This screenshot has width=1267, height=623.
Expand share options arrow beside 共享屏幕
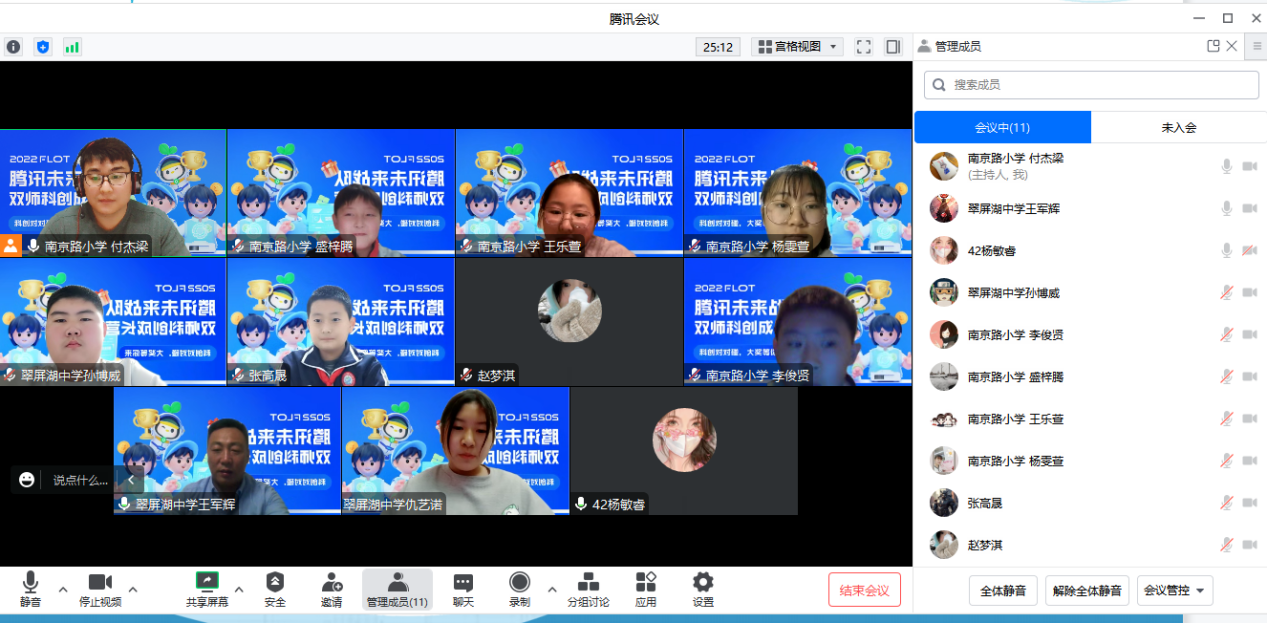pyautogui.click(x=239, y=589)
